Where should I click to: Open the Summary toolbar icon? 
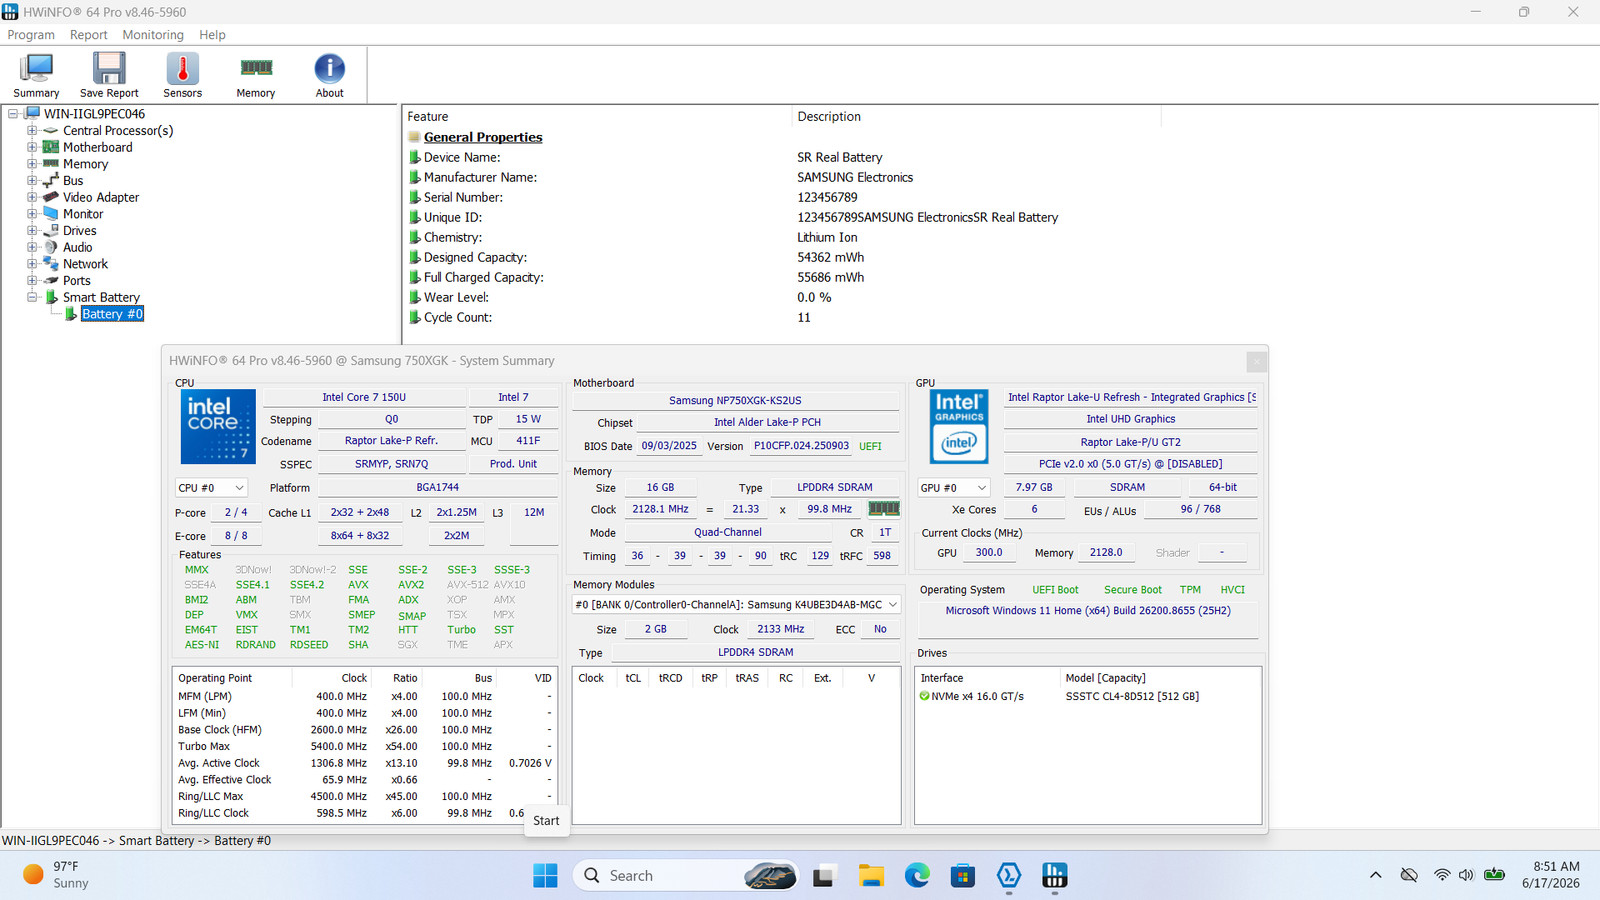click(x=36, y=75)
